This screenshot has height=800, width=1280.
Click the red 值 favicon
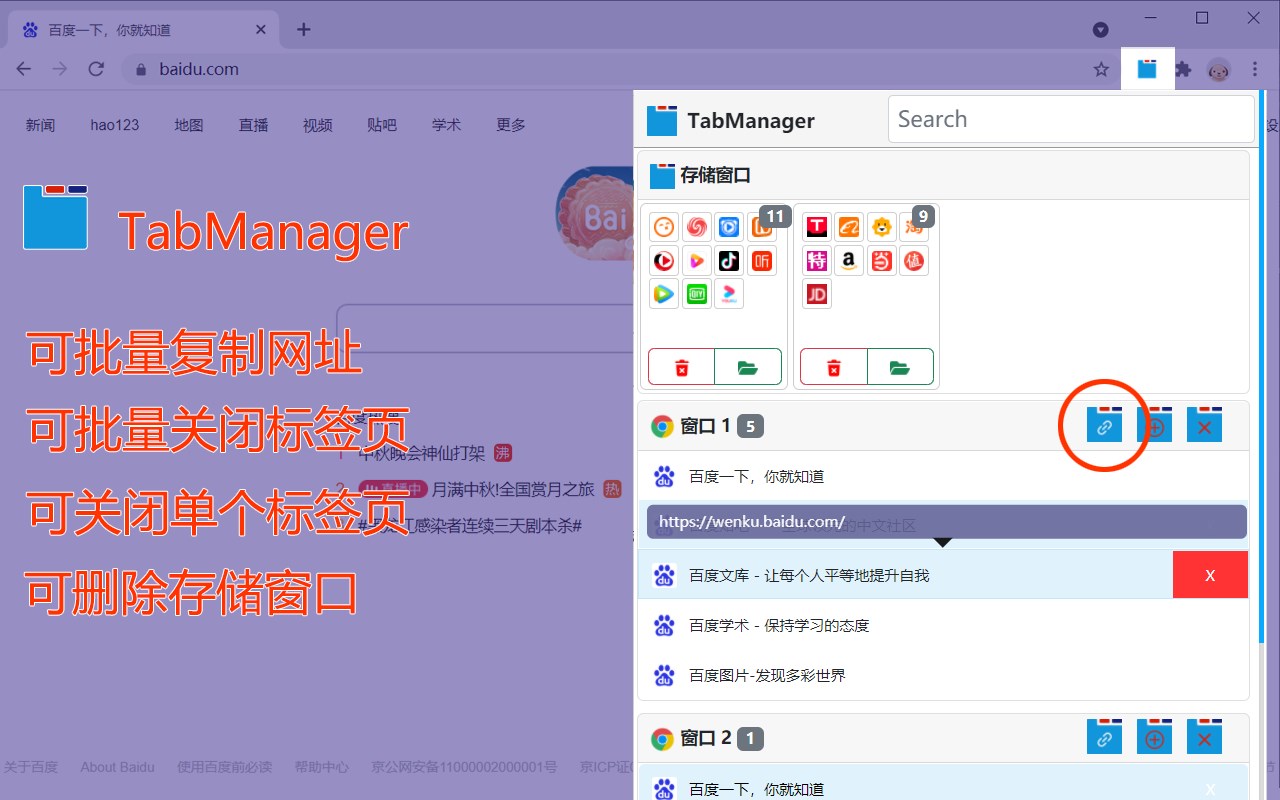click(913, 261)
